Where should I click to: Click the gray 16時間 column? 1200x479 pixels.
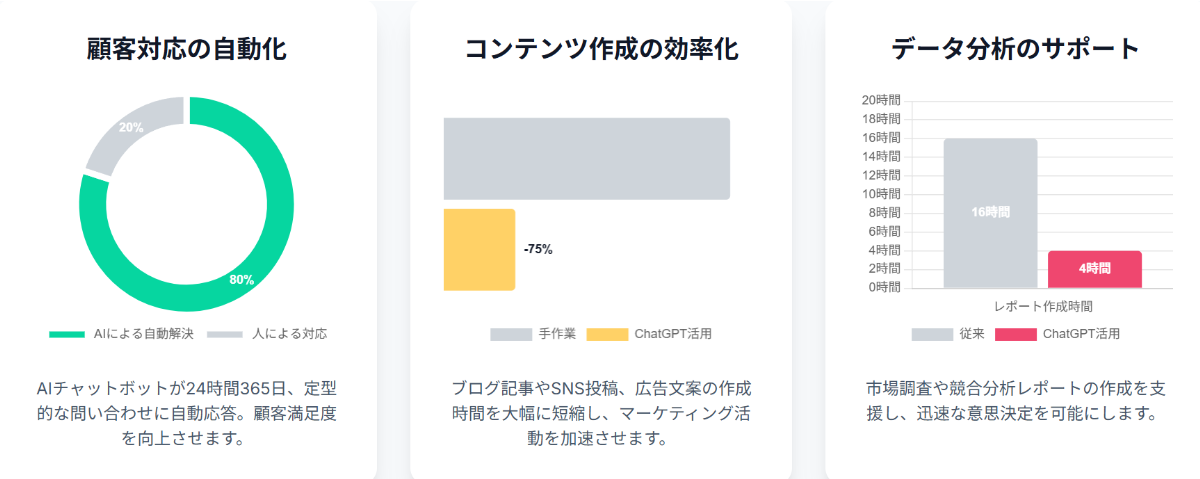(x=990, y=213)
